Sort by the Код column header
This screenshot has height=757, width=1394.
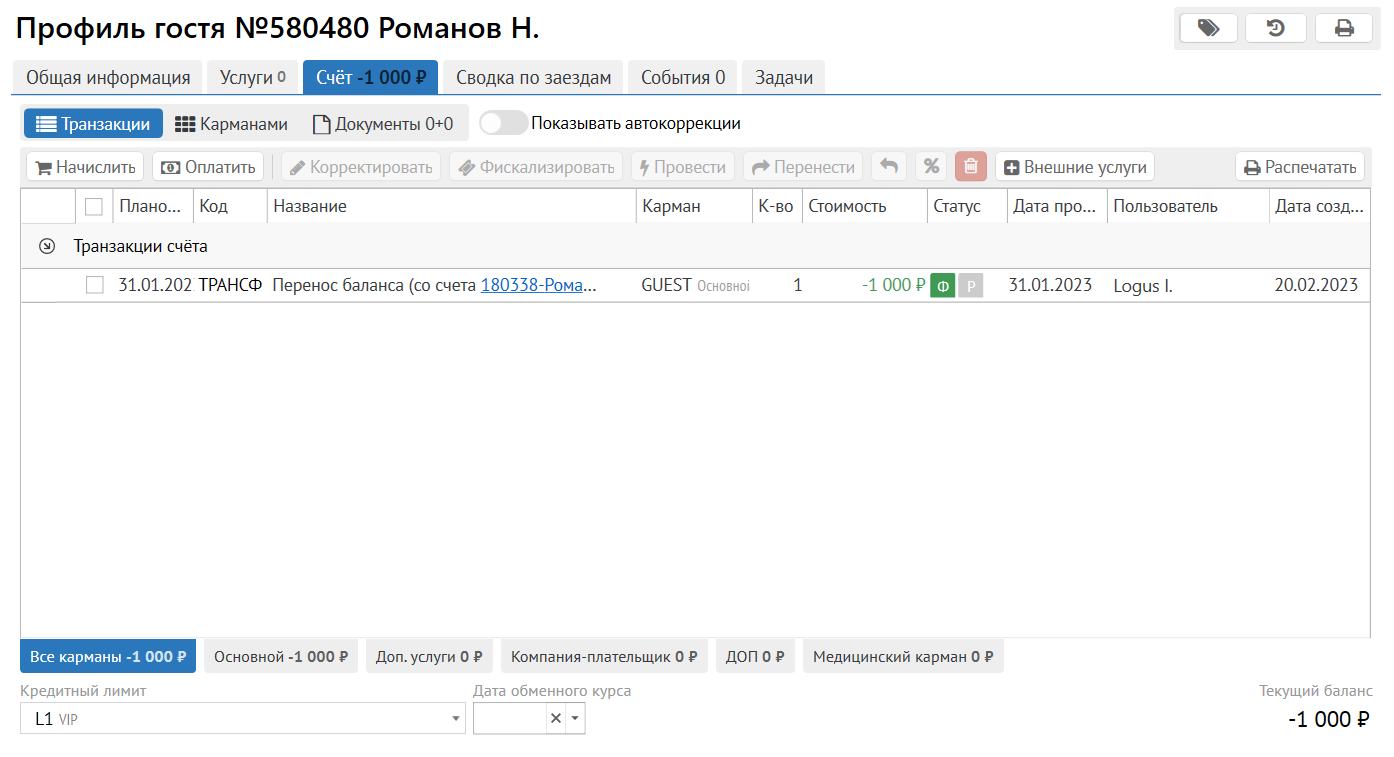tap(230, 207)
